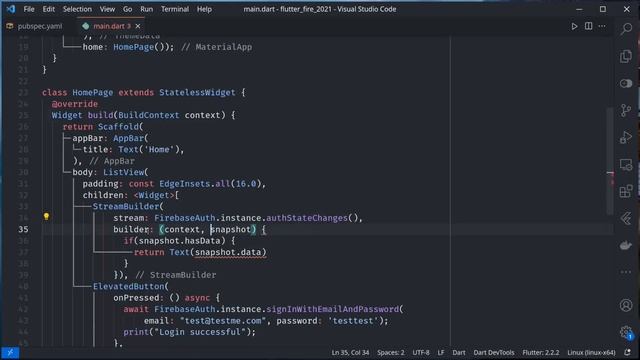Click the 'testtest' password string
This screenshot has width=640, height=360.
(353, 321)
